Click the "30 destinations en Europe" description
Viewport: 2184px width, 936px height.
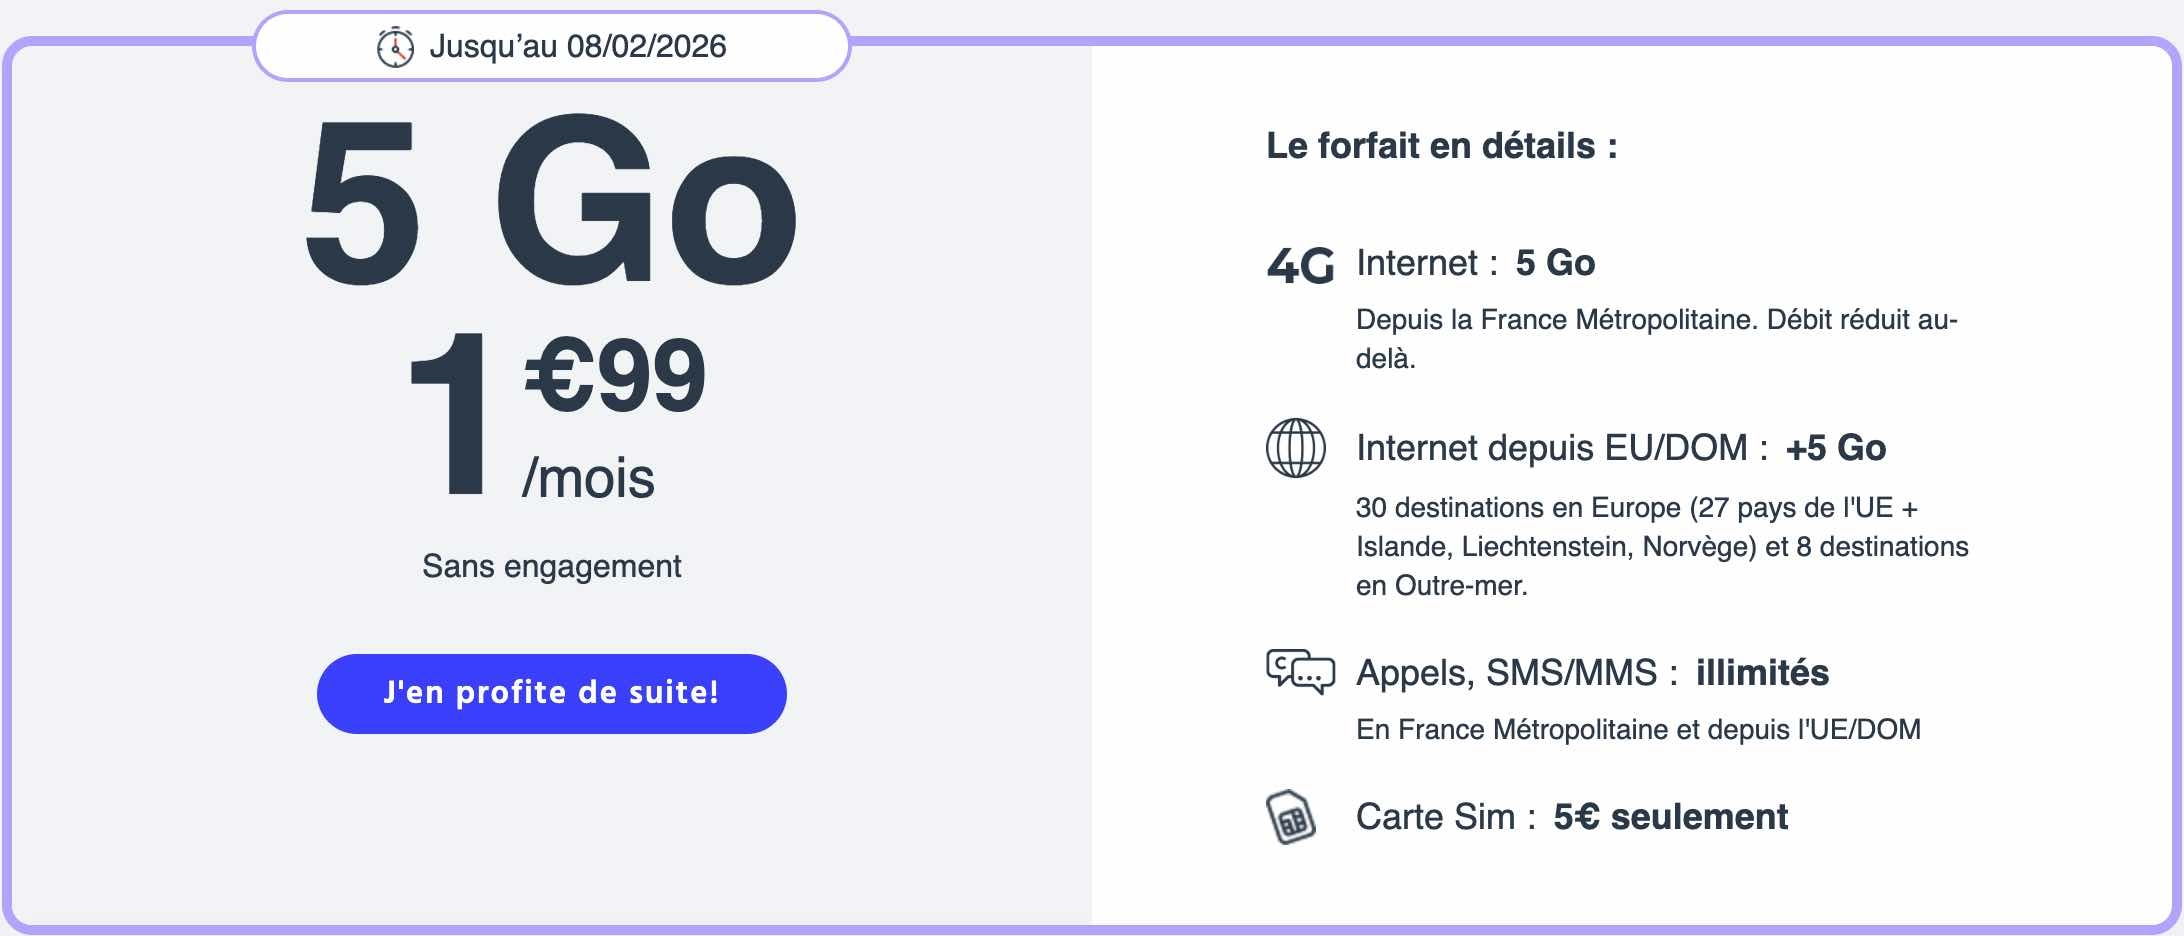(x=1660, y=546)
